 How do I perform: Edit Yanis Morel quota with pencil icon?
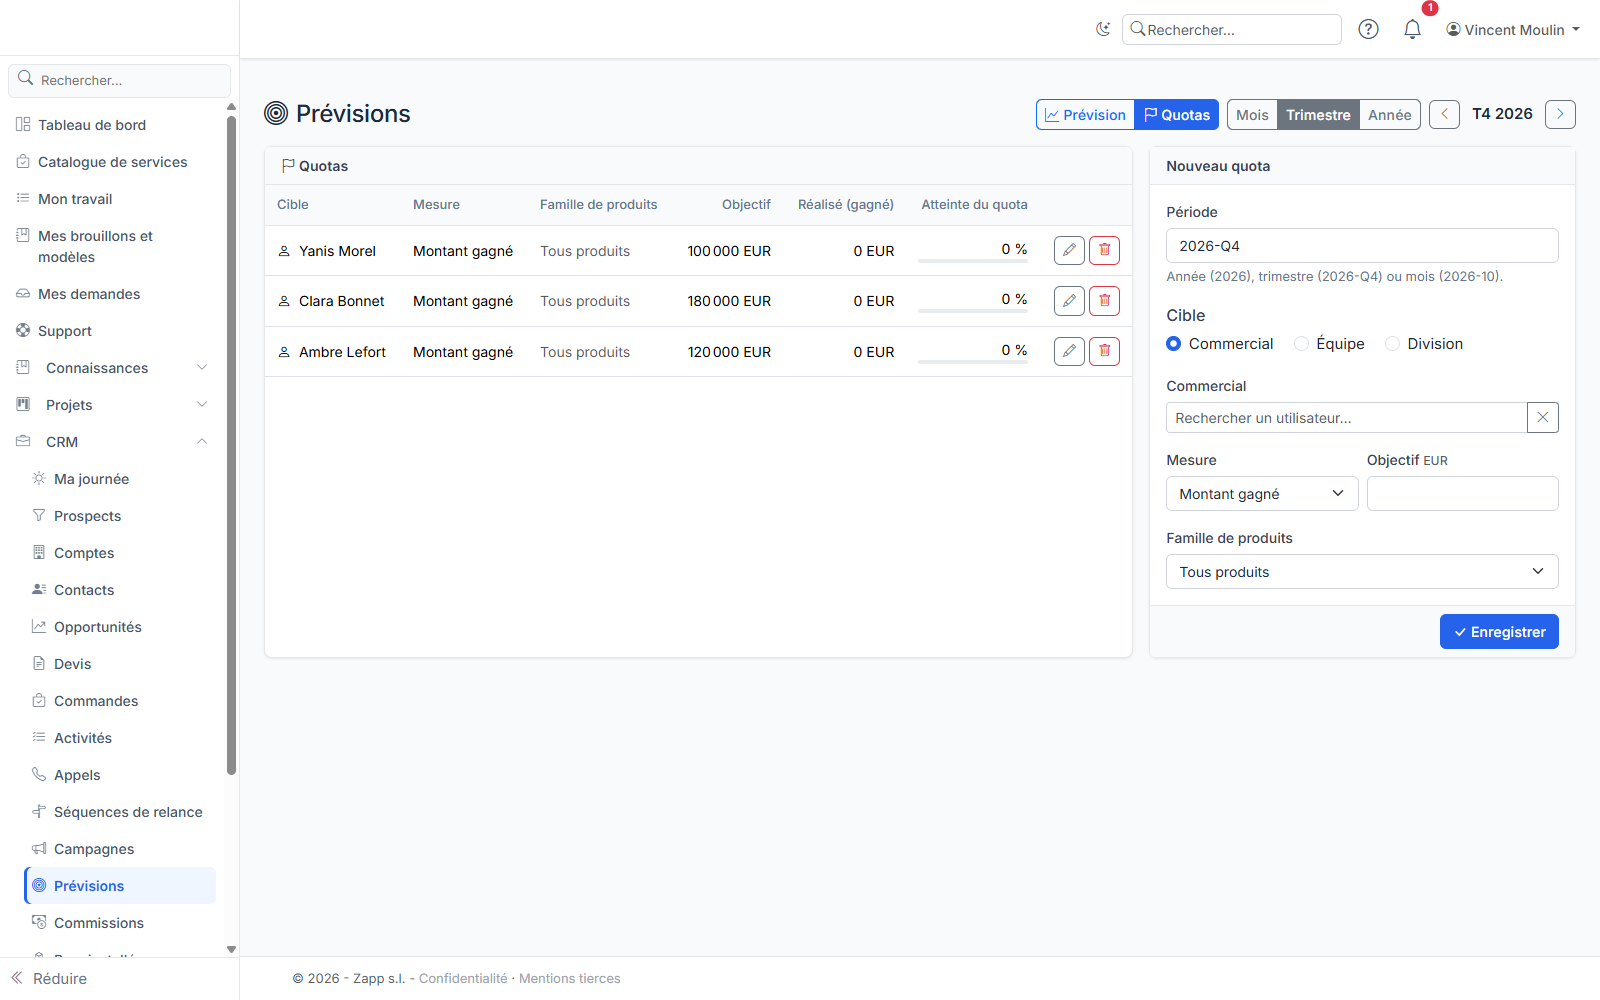pyautogui.click(x=1069, y=250)
